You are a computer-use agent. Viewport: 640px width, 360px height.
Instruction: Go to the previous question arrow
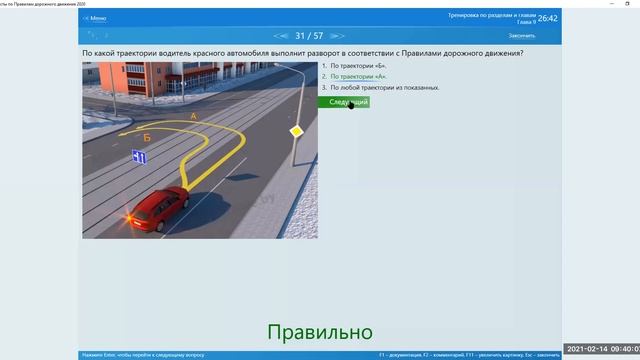(x=281, y=36)
